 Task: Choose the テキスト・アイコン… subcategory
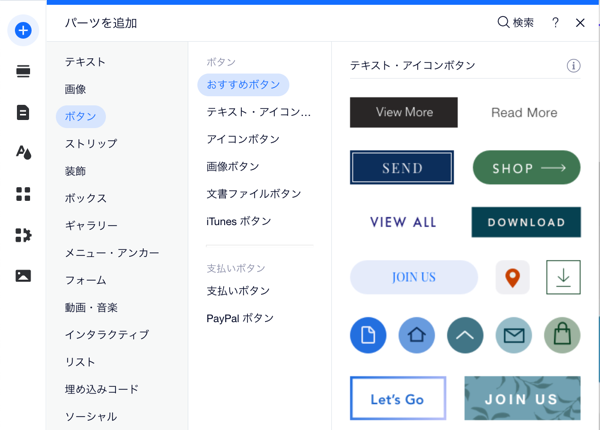click(x=259, y=112)
